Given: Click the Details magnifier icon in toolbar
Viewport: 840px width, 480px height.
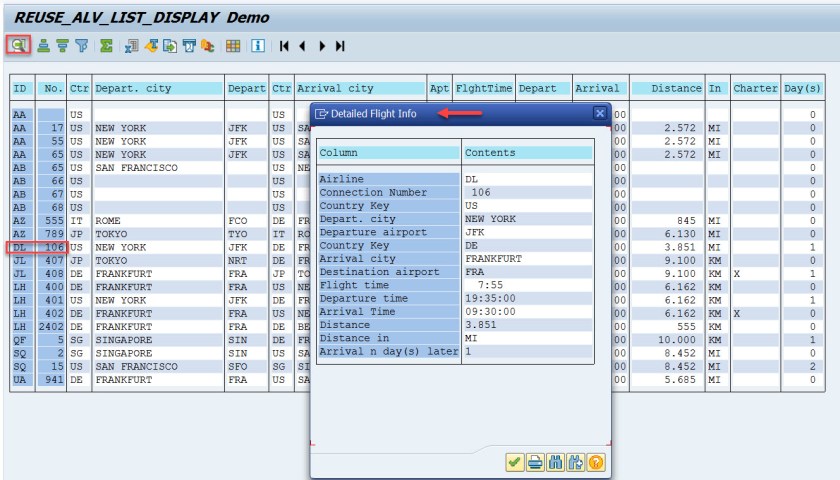Looking at the screenshot, I should pyautogui.click(x=17, y=45).
